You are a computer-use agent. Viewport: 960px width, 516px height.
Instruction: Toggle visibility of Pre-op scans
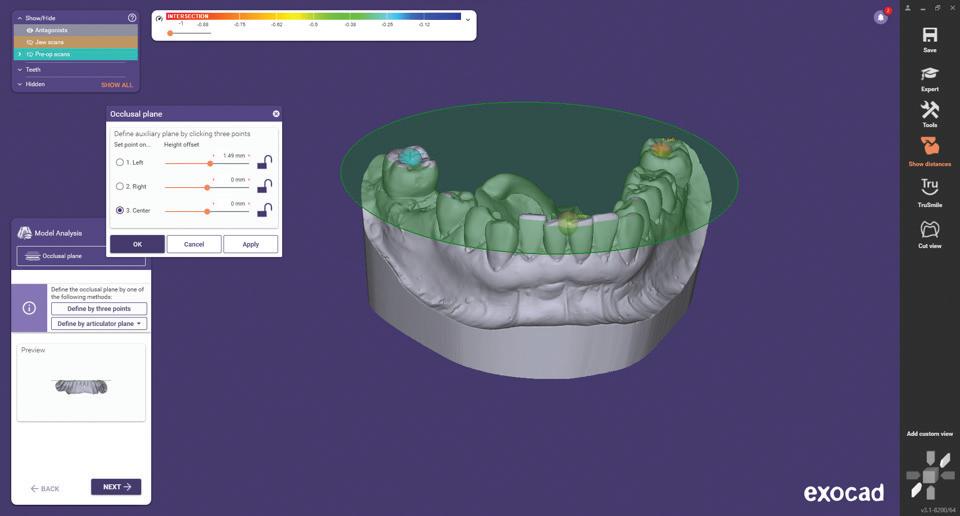(29, 54)
